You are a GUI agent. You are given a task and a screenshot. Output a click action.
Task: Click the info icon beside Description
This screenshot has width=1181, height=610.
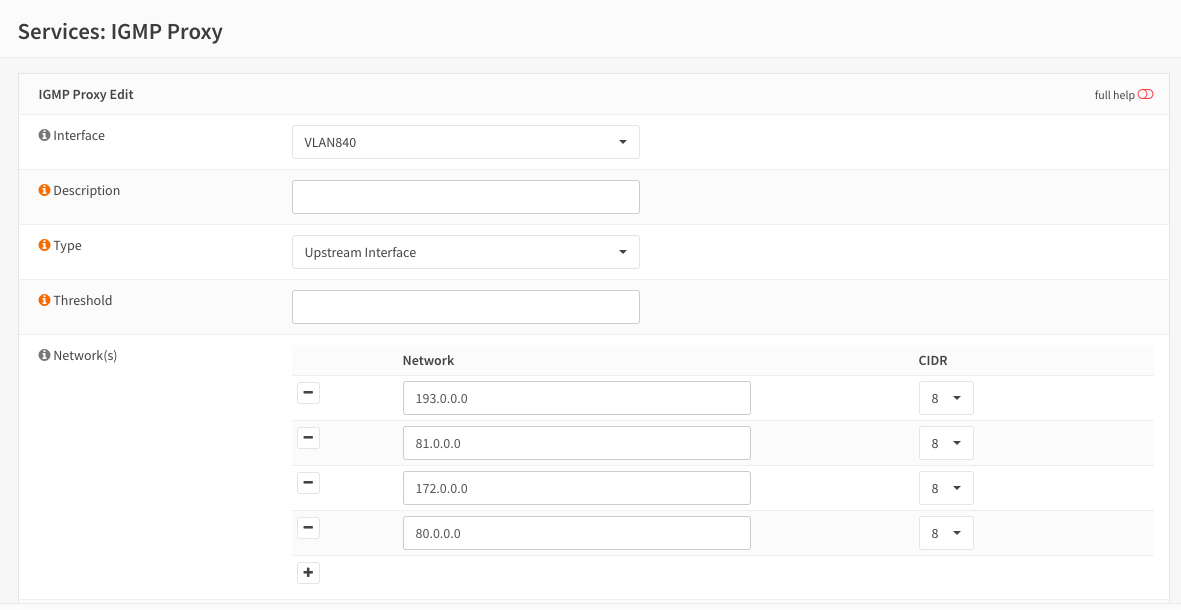44,190
